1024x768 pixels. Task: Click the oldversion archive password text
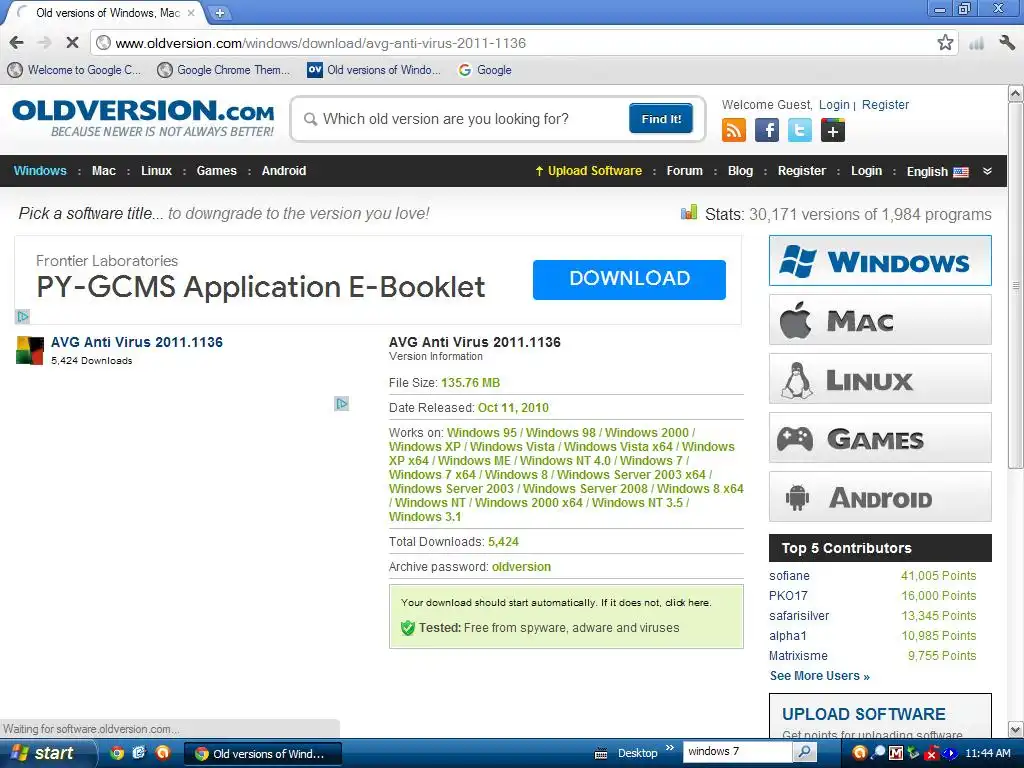pos(521,567)
